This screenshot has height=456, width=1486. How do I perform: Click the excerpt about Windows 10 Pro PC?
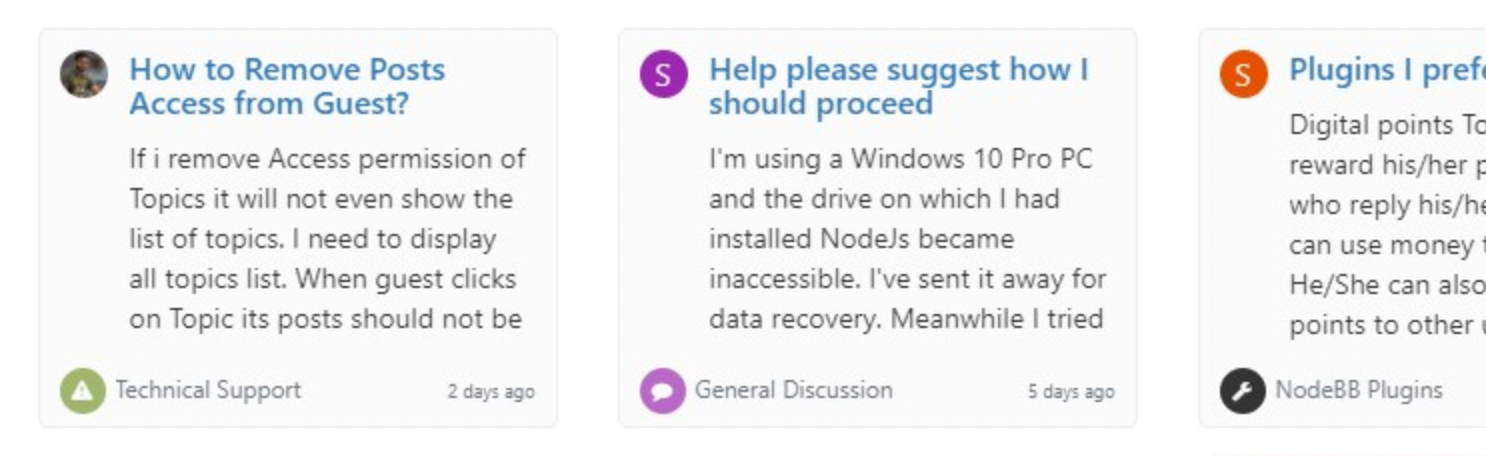point(907,239)
